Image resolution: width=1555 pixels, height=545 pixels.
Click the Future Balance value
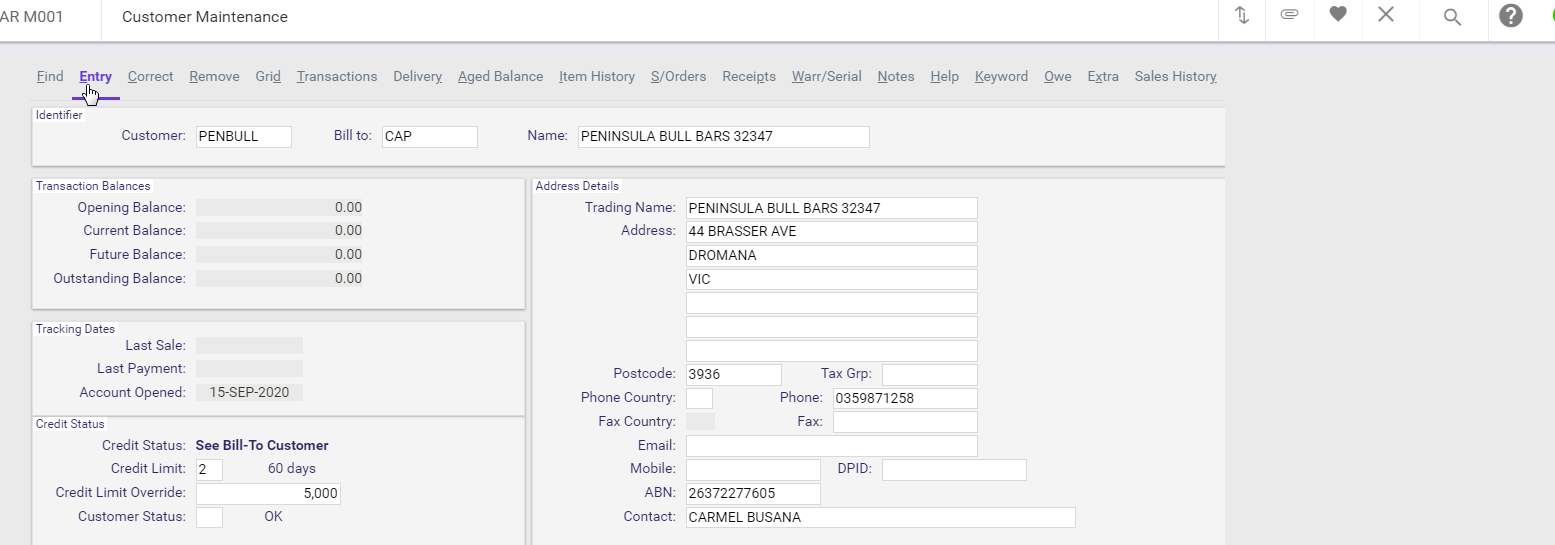point(280,255)
